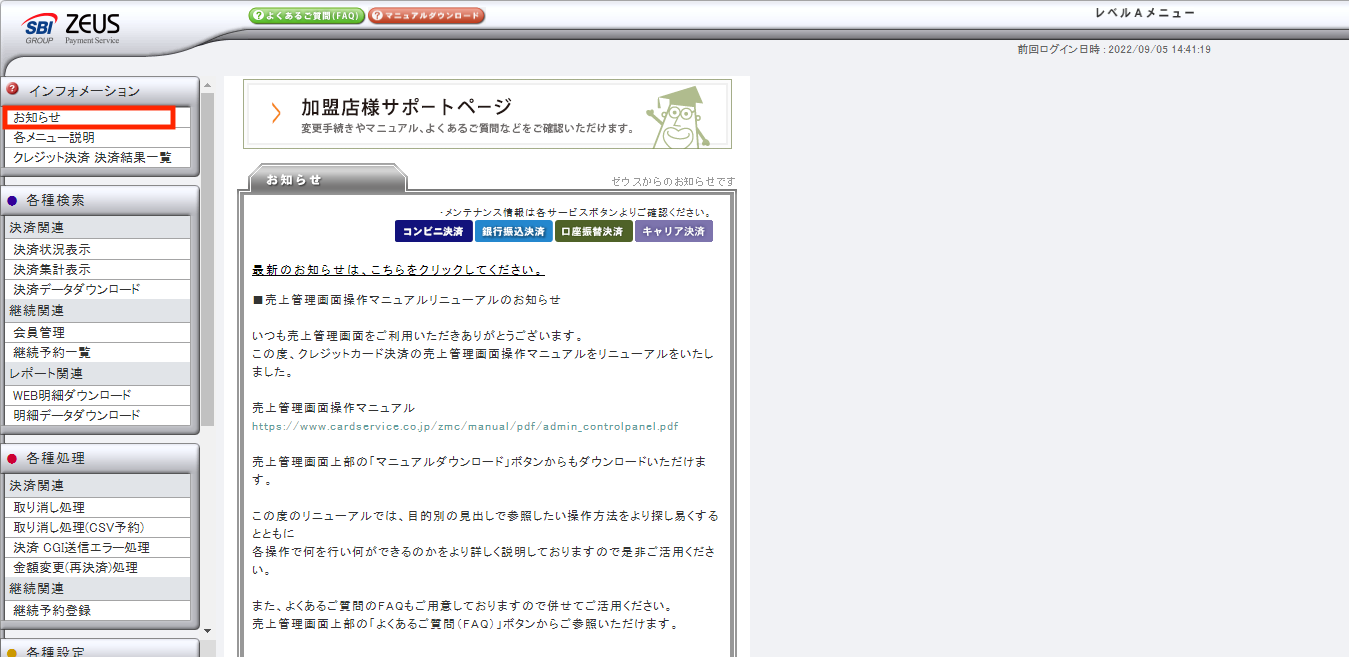
Task: Click the 各種検索 section header
Action: coord(100,200)
